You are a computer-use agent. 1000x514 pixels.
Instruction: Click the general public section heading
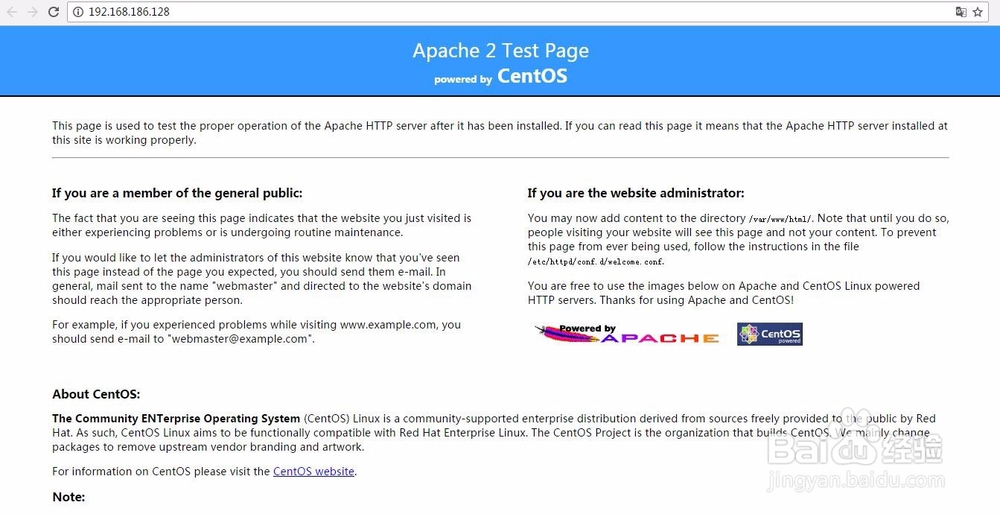[177, 193]
